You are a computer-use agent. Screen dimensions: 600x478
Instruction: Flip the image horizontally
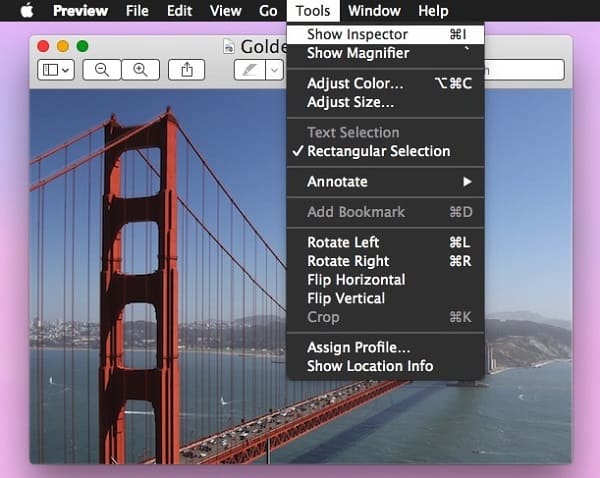tap(356, 280)
